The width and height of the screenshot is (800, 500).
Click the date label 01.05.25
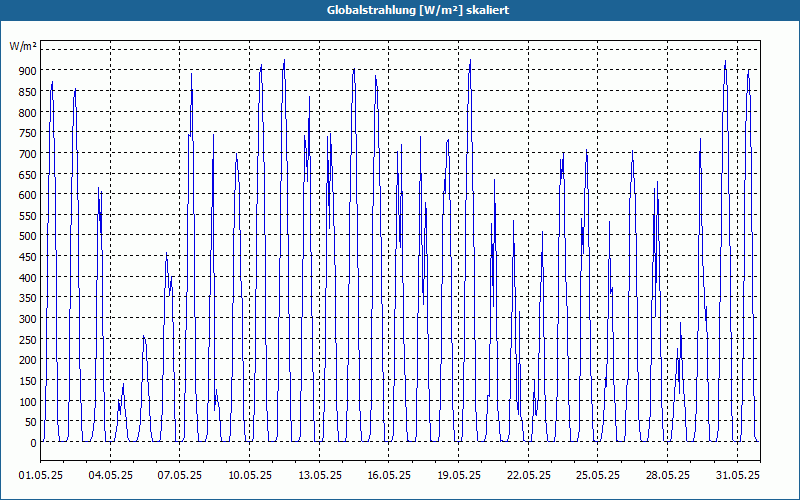click(41, 476)
